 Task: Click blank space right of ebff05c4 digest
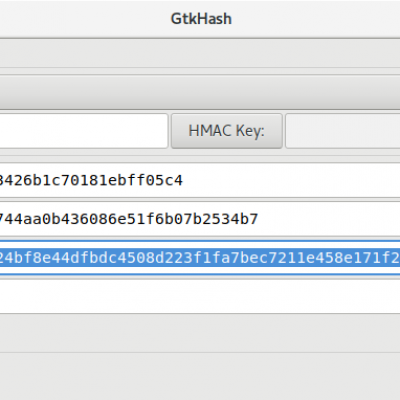click(x=292, y=181)
